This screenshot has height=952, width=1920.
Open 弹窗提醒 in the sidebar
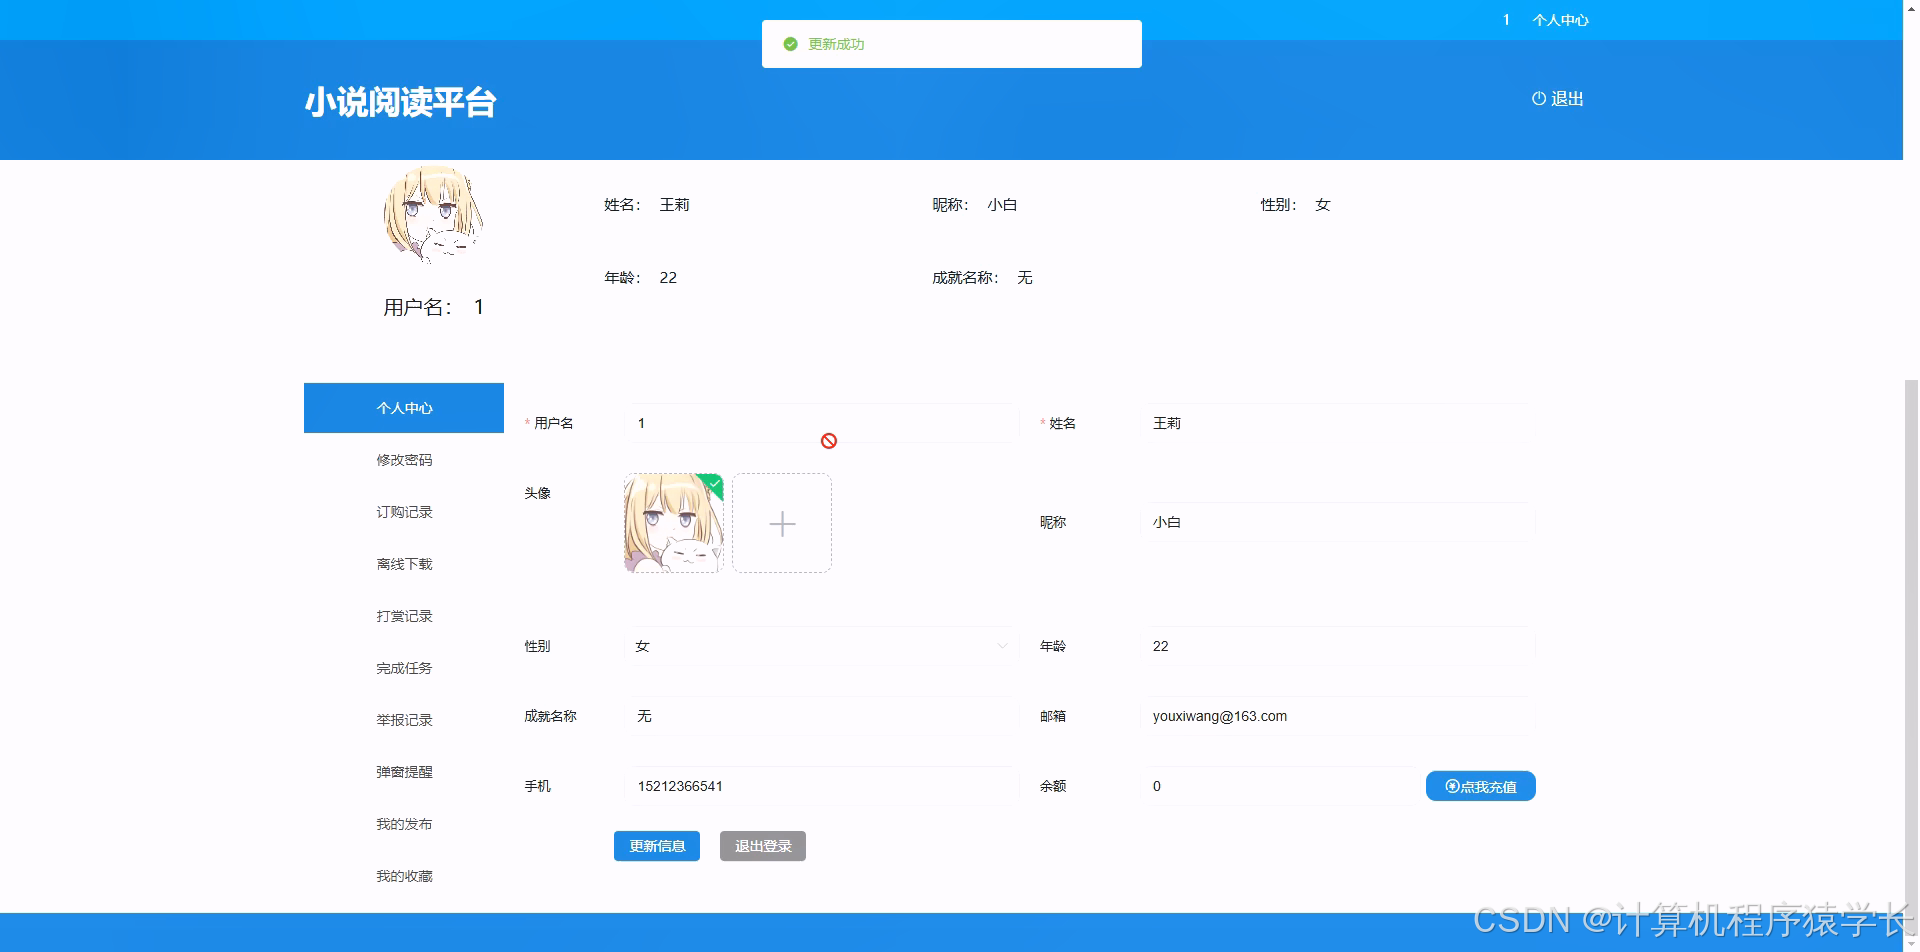404,772
